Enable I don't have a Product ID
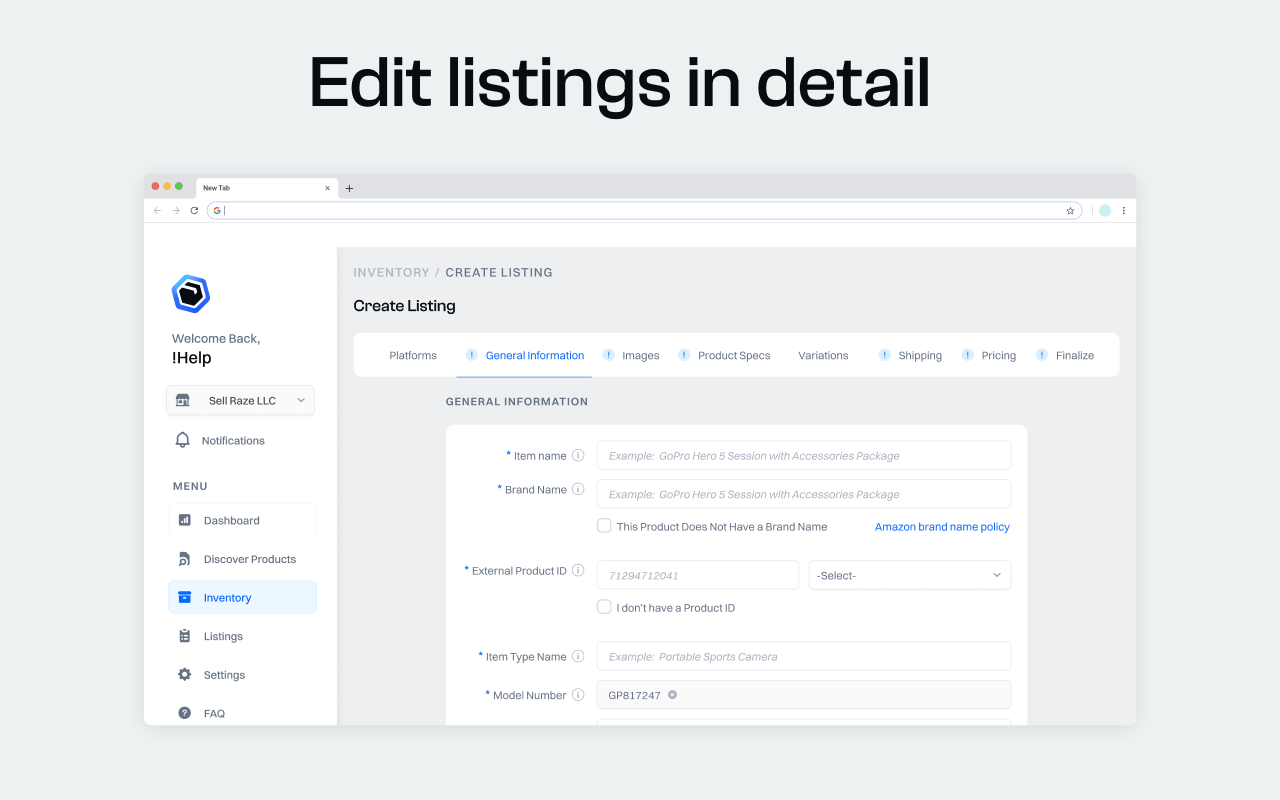Viewport: 1280px width, 800px height. pyautogui.click(x=604, y=606)
